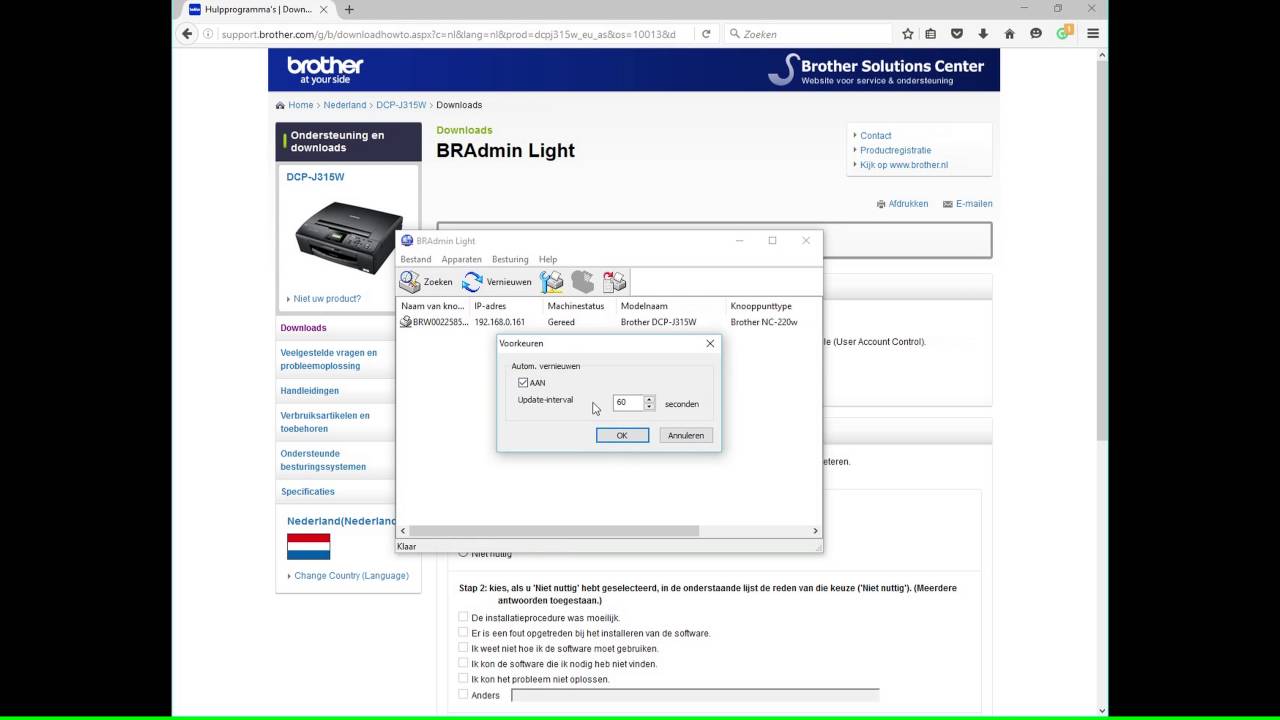Go back with Firefox back arrow
This screenshot has width=1280, height=720.
click(187, 33)
